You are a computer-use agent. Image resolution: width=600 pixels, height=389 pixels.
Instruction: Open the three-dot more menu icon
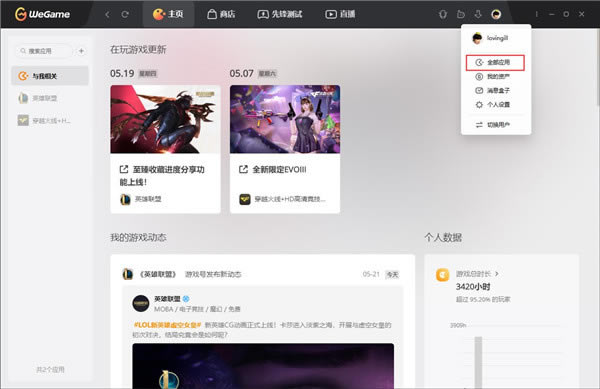[536, 14]
